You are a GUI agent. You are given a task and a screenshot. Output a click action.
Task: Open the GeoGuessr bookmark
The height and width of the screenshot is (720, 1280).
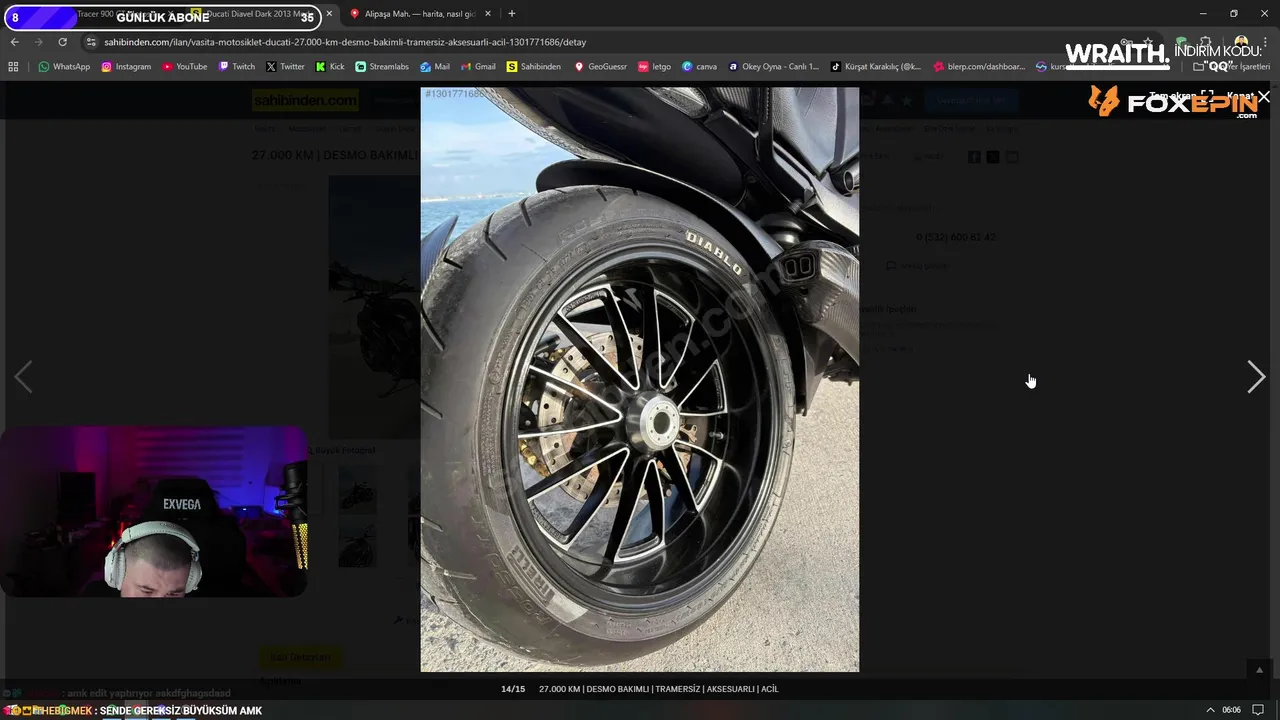(x=600, y=66)
